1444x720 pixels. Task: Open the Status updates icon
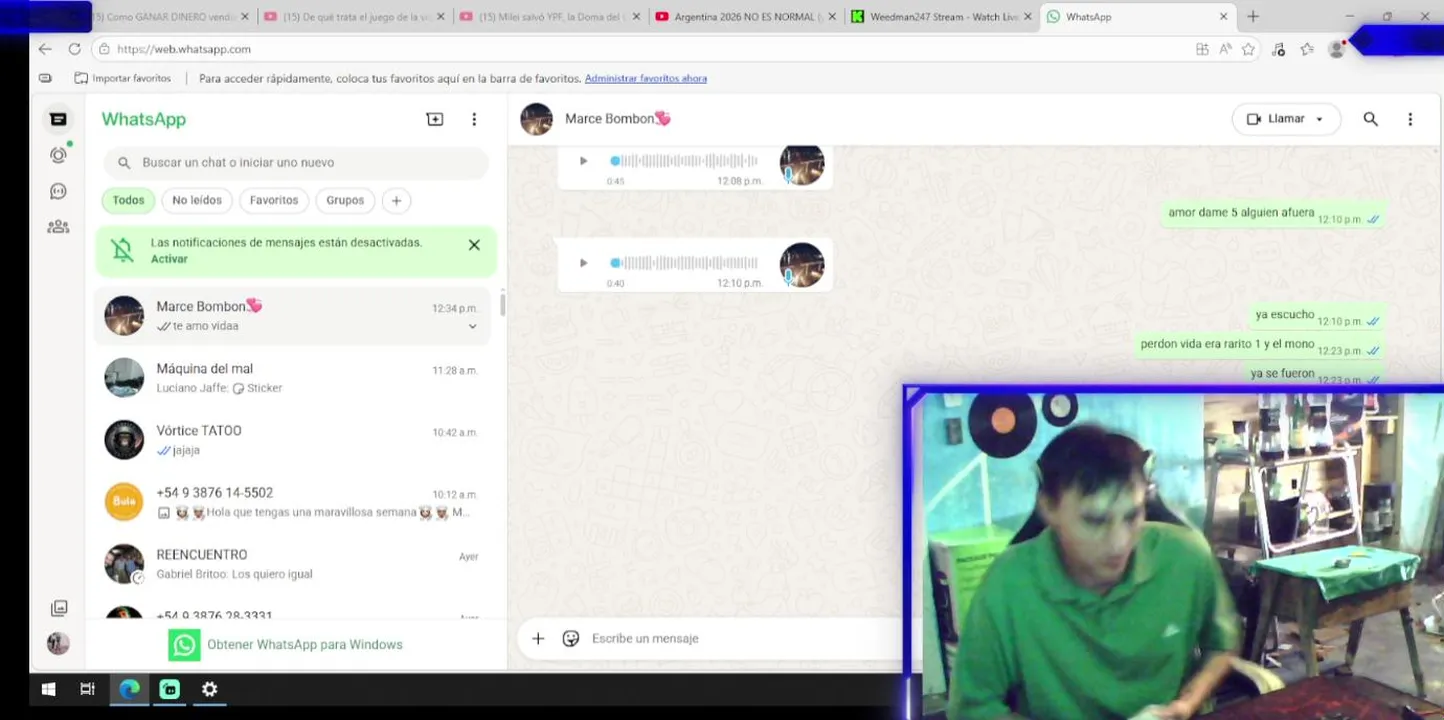(x=58, y=155)
